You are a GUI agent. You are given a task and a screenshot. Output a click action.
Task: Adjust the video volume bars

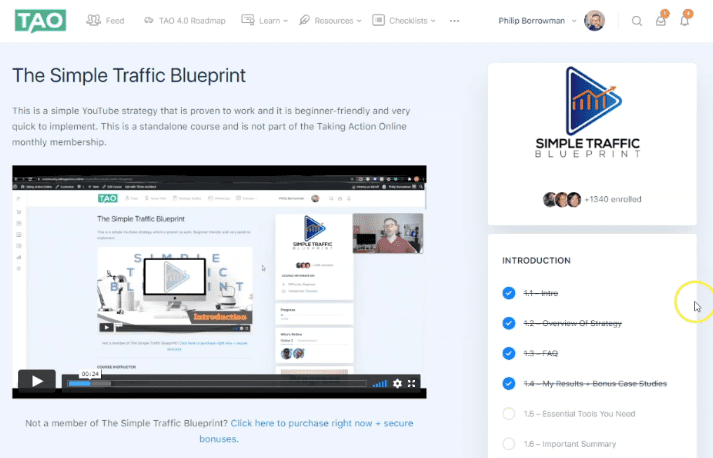tap(380, 384)
